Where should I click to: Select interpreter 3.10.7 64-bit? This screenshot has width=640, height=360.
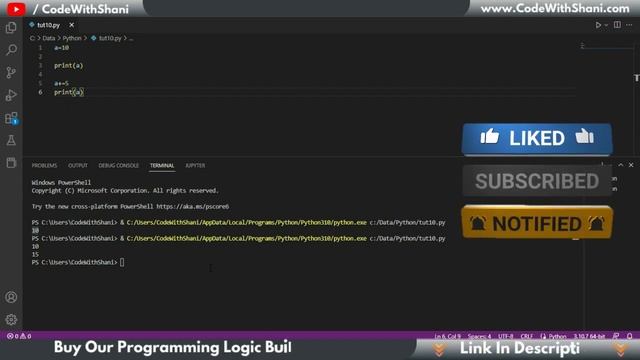pyautogui.click(x=589, y=336)
